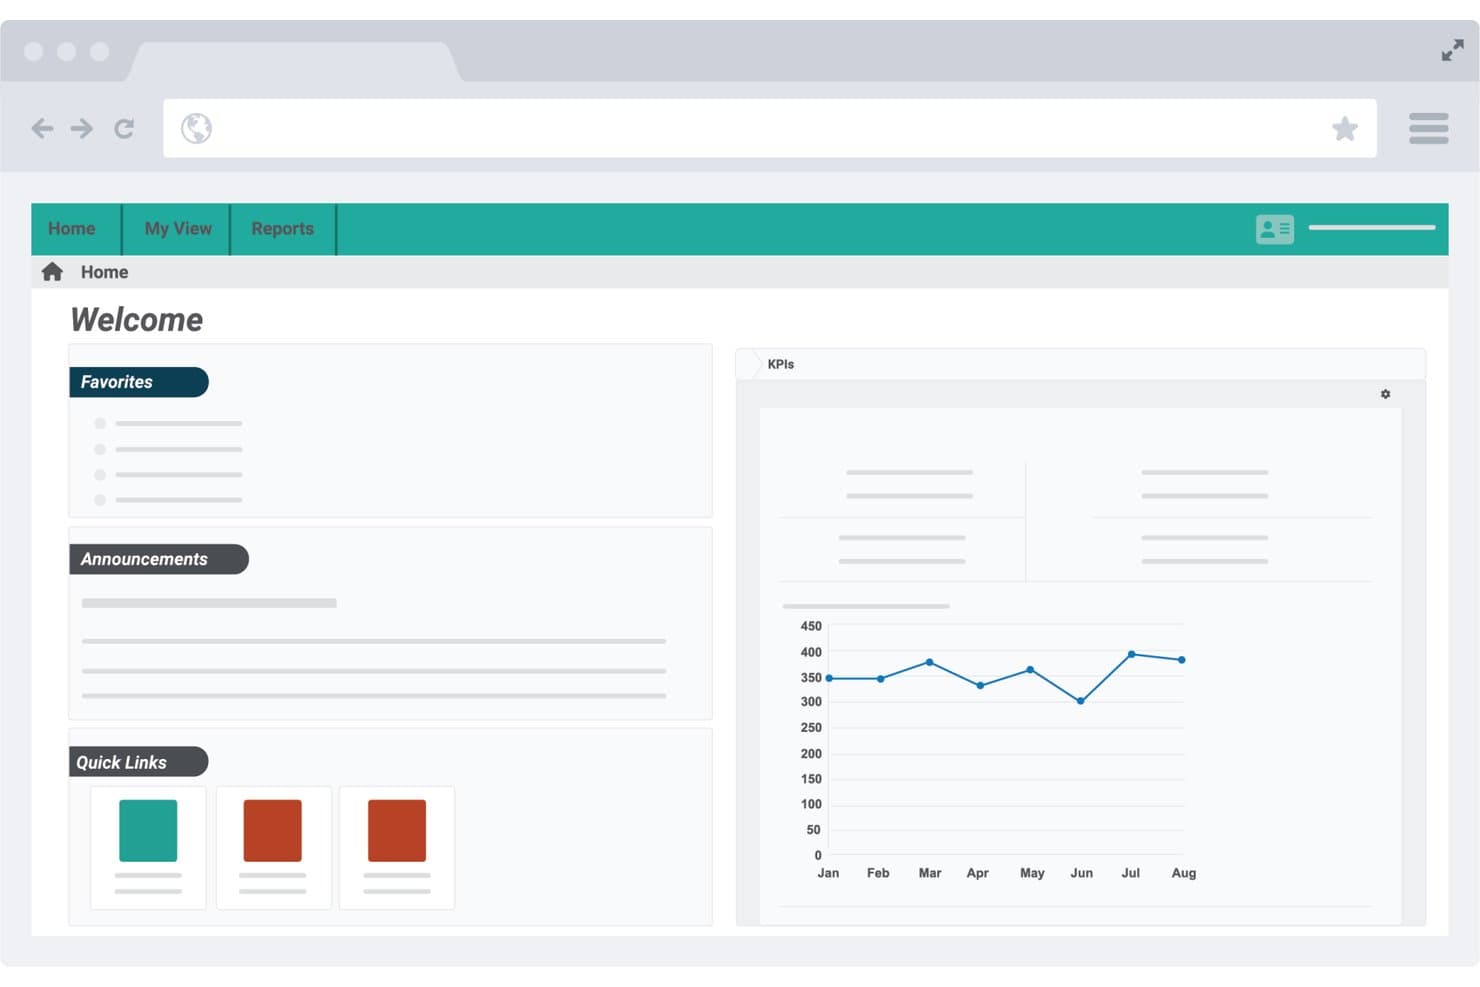
Task: Click the 450 value on the chart axis
Action: (811, 626)
